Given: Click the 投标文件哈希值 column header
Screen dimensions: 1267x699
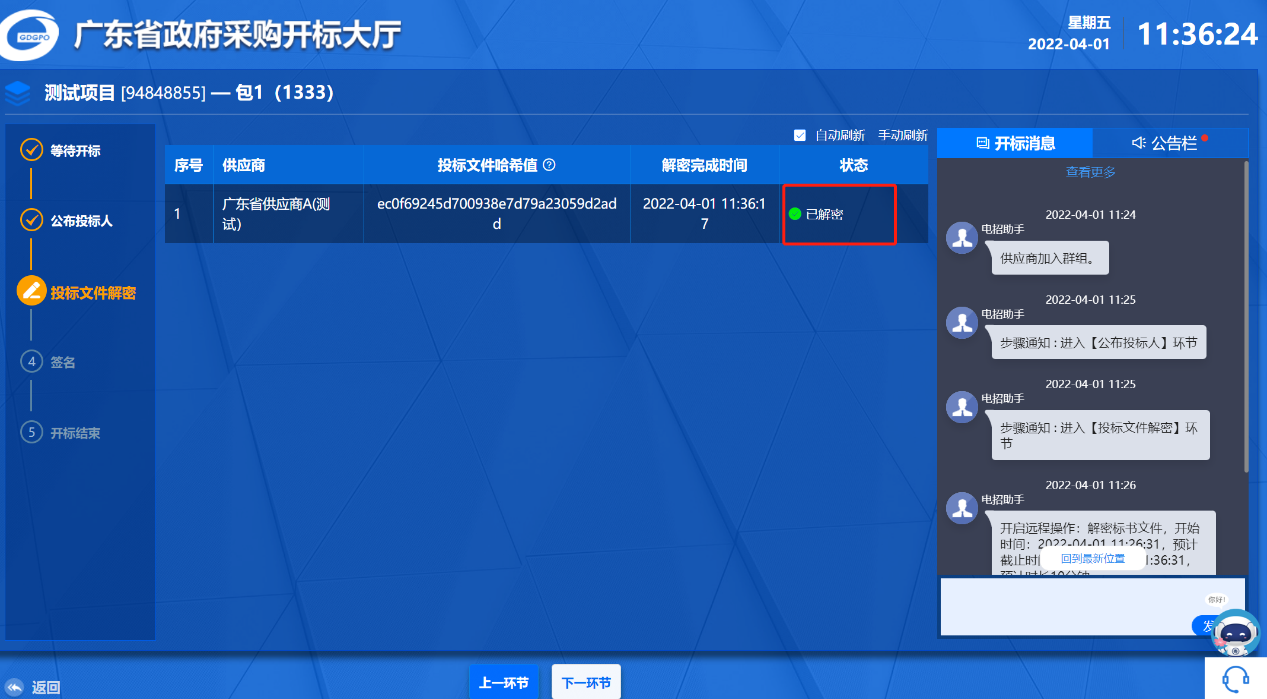Looking at the screenshot, I should (x=496, y=165).
